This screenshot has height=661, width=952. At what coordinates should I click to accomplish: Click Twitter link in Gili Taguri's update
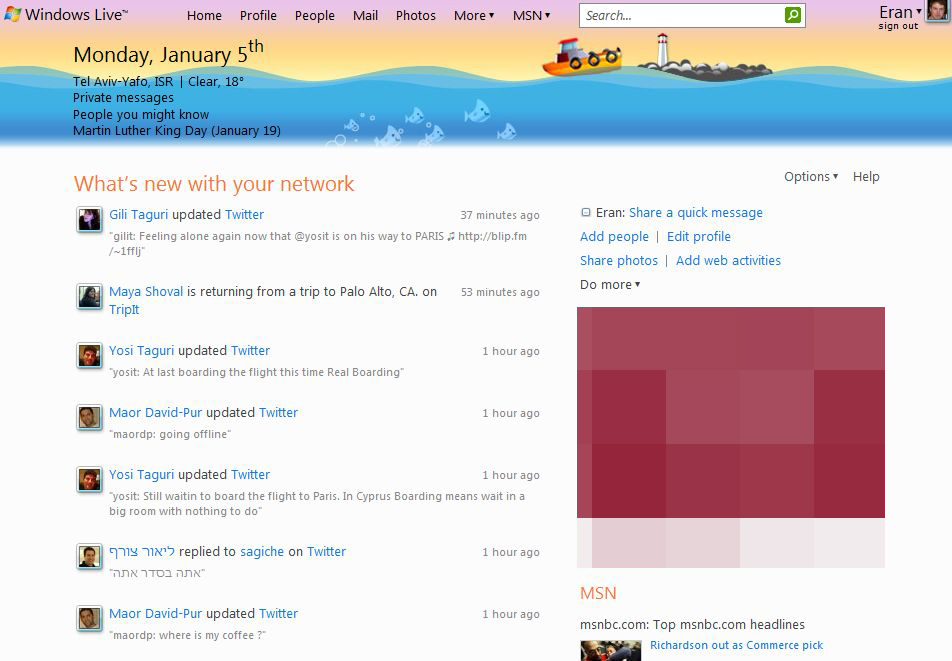[244, 214]
